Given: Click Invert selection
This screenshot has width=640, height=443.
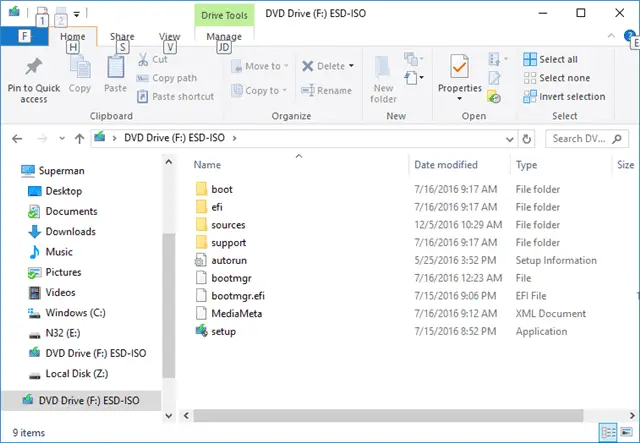Looking at the screenshot, I should tap(564, 97).
